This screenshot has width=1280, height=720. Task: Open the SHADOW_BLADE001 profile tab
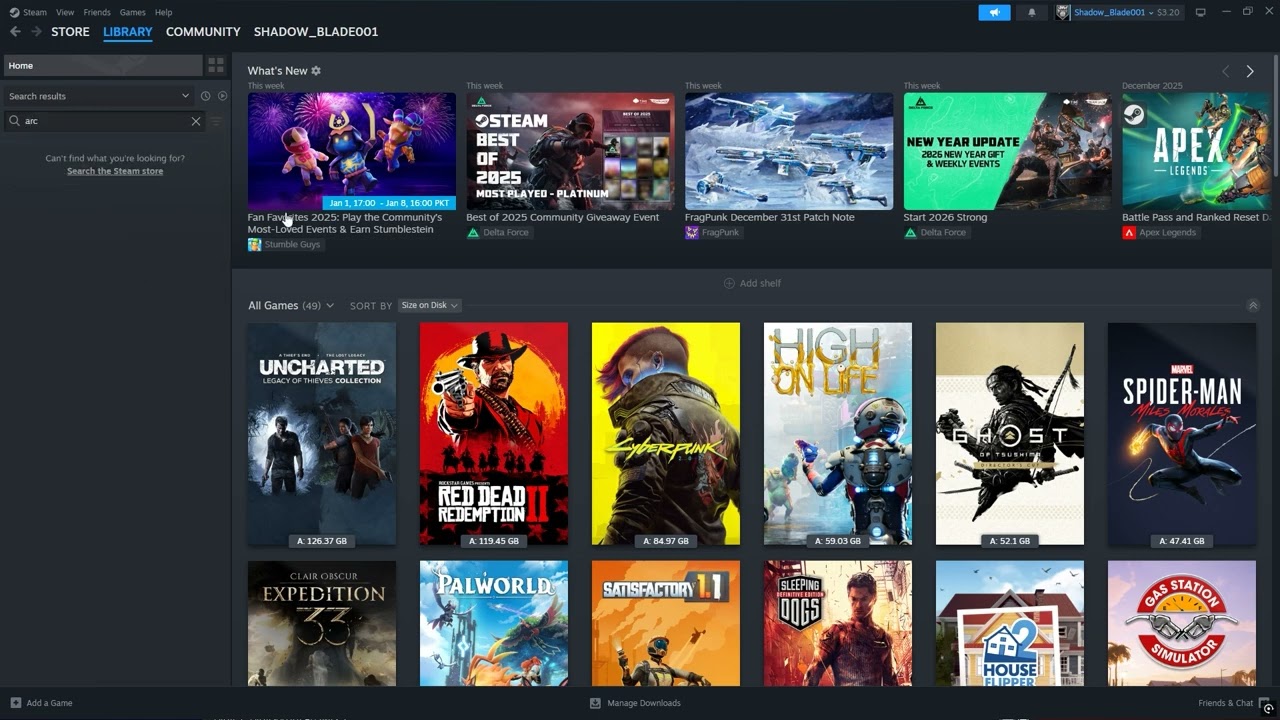tap(316, 32)
